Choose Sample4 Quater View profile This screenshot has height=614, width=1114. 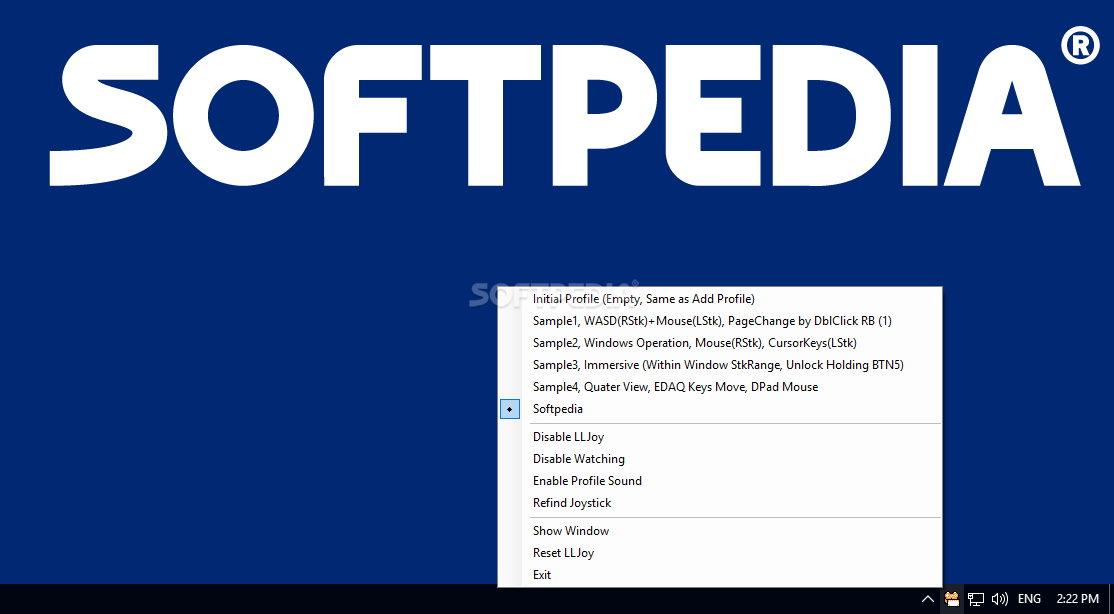coord(720,387)
